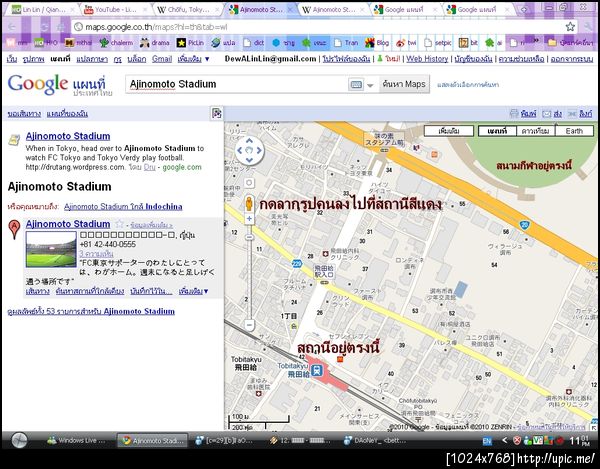600x469 pixels.
Task: Open the Windows Start orb
Action: pos(19,441)
